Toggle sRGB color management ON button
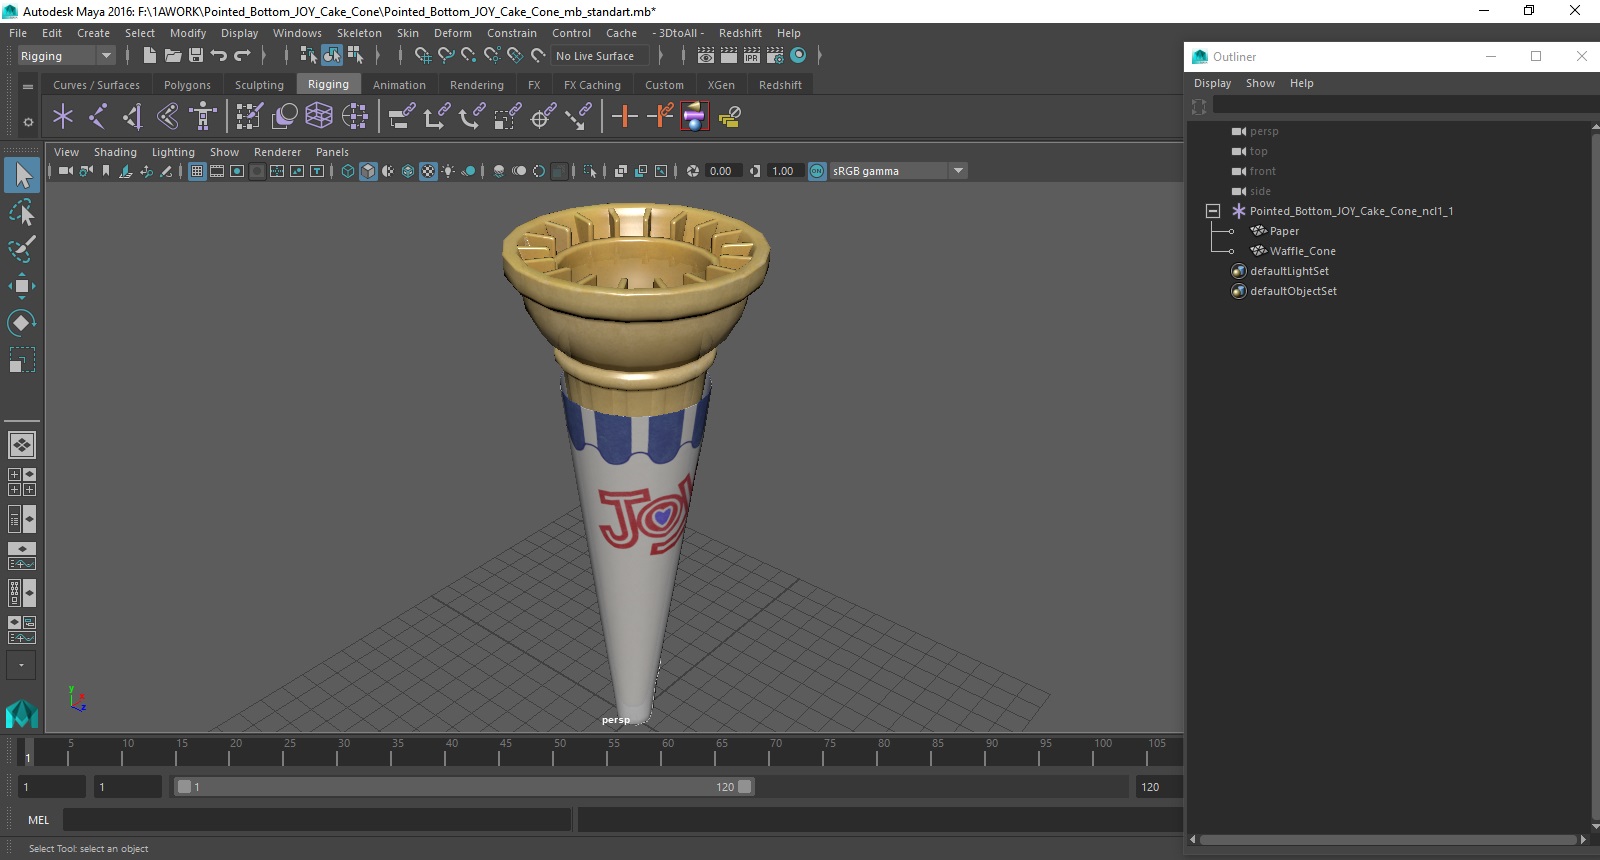 pos(817,171)
